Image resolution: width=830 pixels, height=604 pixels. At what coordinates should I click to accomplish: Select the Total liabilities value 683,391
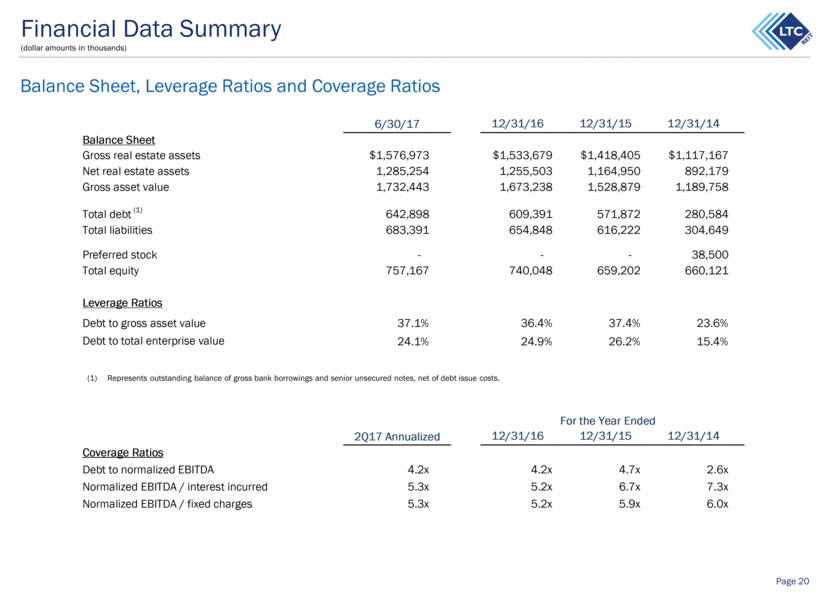(407, 230)
